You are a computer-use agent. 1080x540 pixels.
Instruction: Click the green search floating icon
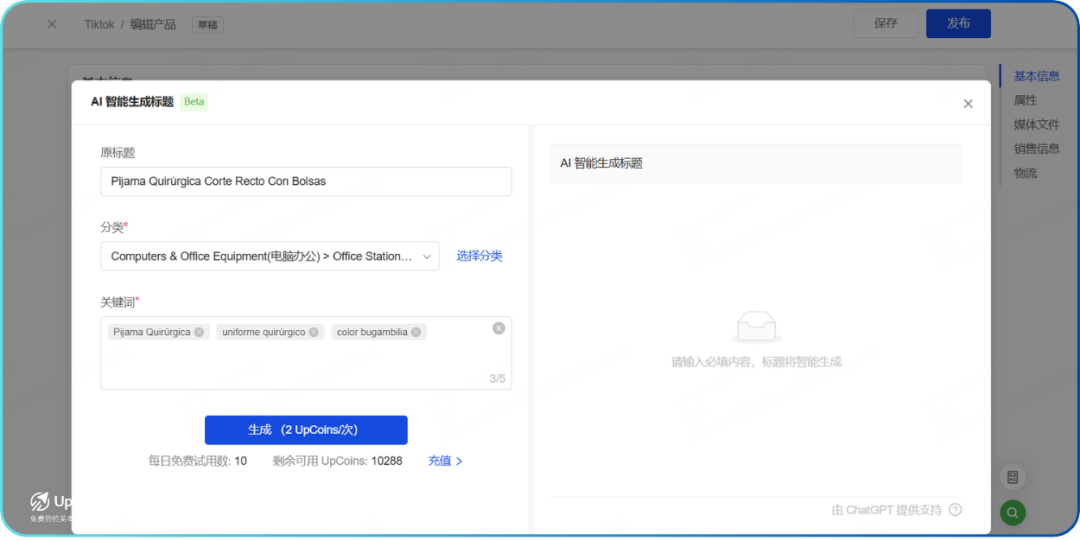1012,513
